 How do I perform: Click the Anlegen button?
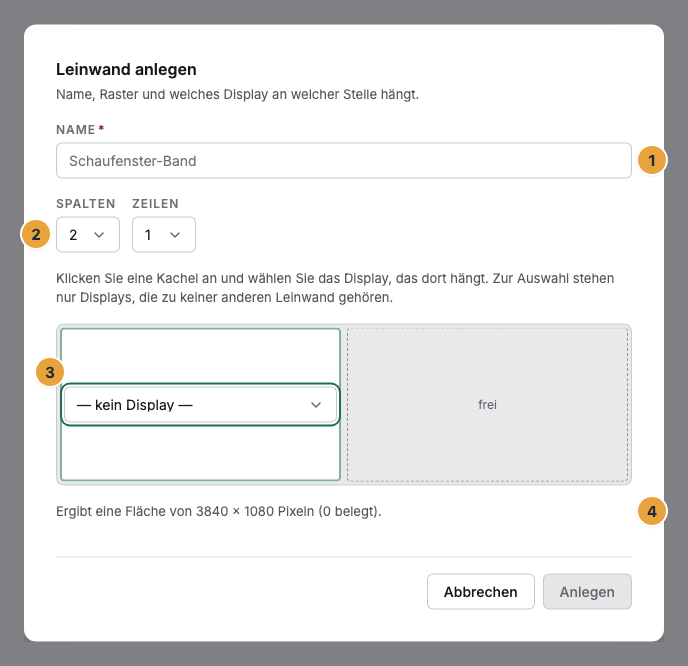587,591
